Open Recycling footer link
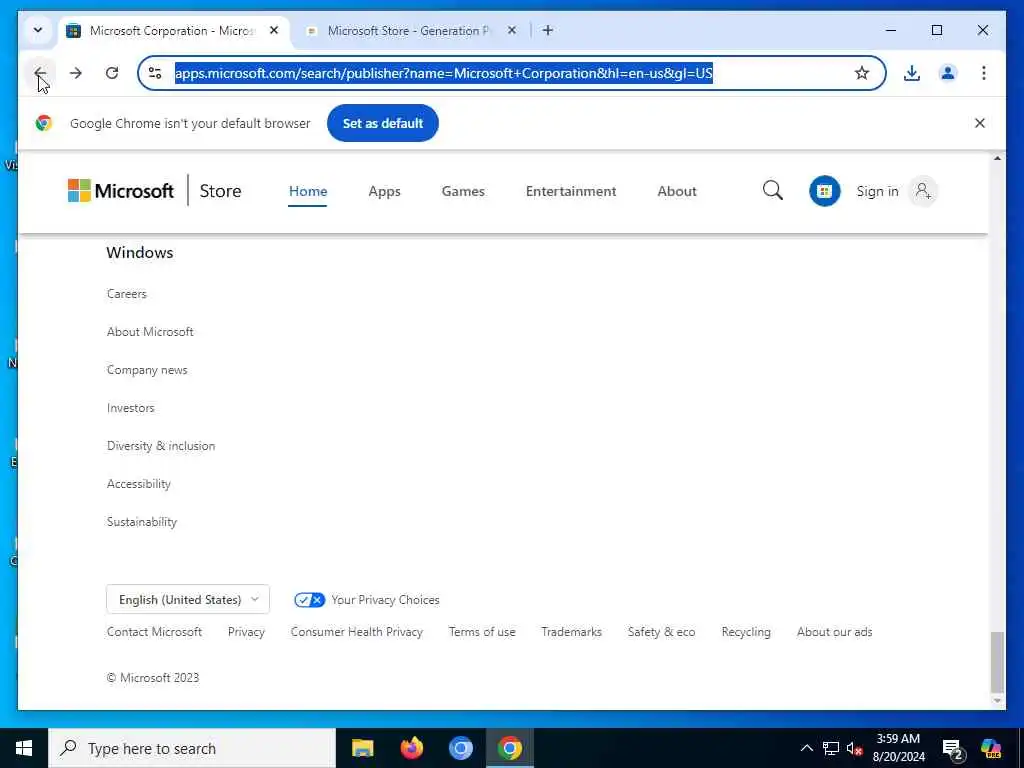Viewport: 1024px width, 768px height. pos(746,632)
